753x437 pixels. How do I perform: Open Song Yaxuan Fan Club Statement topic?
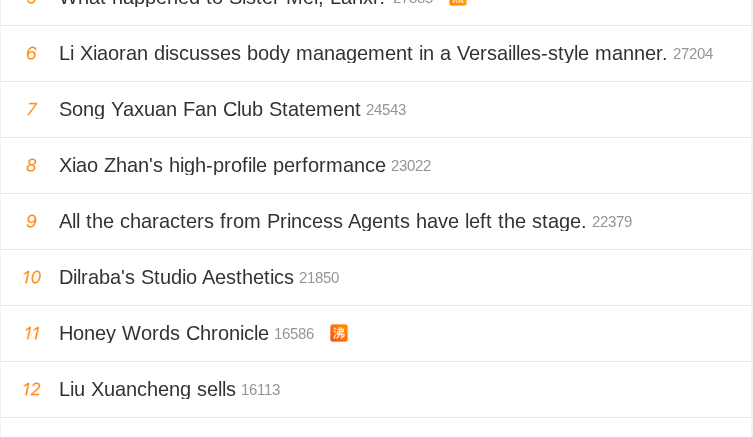coord(209,109)
